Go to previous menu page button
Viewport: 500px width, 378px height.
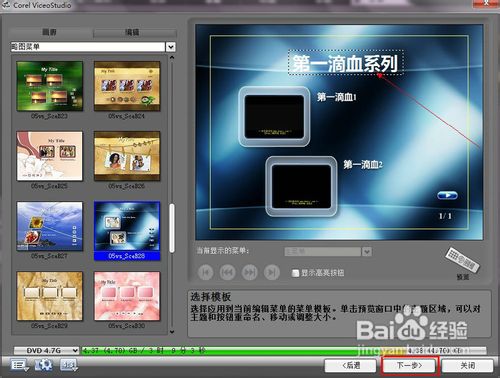(228, 272)
